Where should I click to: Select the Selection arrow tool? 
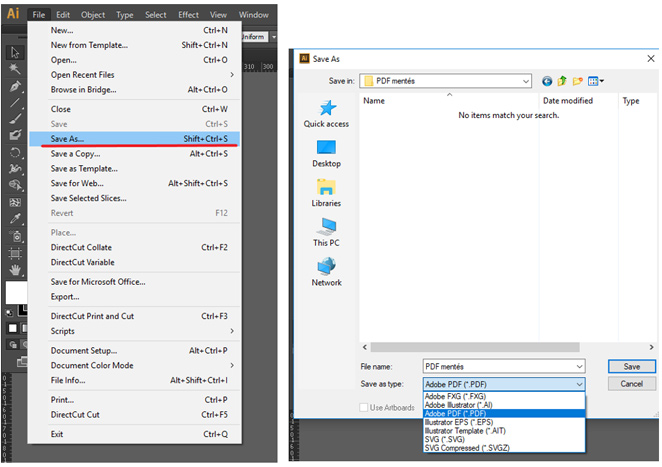click(x=15, y=52)
